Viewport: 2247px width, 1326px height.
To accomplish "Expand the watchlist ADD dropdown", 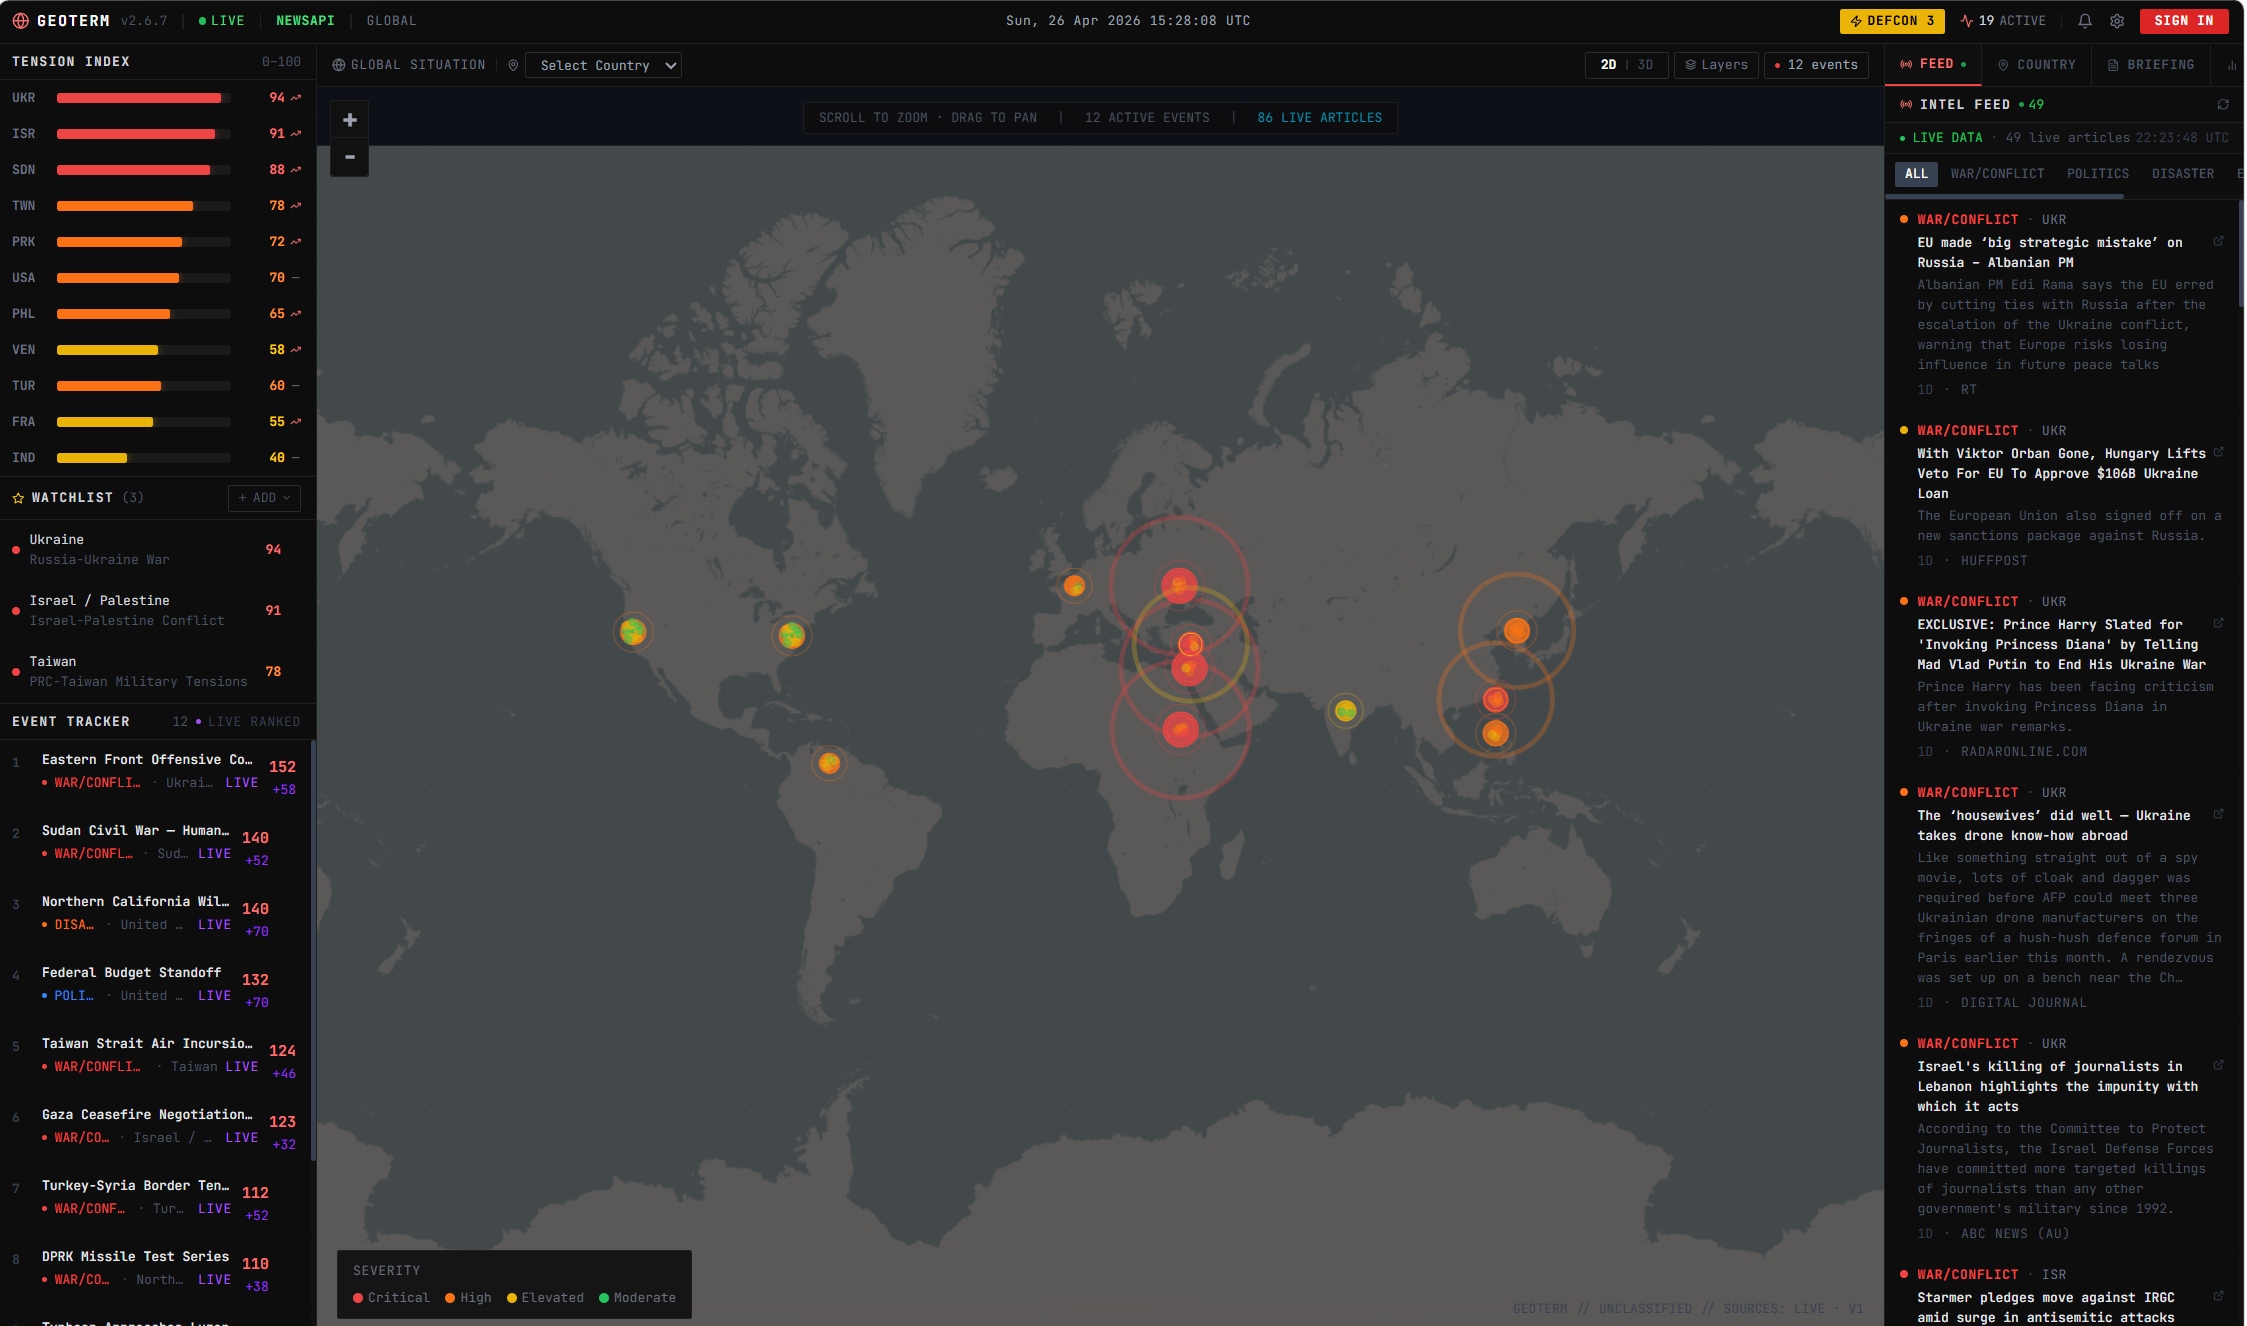I will (264, 498).
